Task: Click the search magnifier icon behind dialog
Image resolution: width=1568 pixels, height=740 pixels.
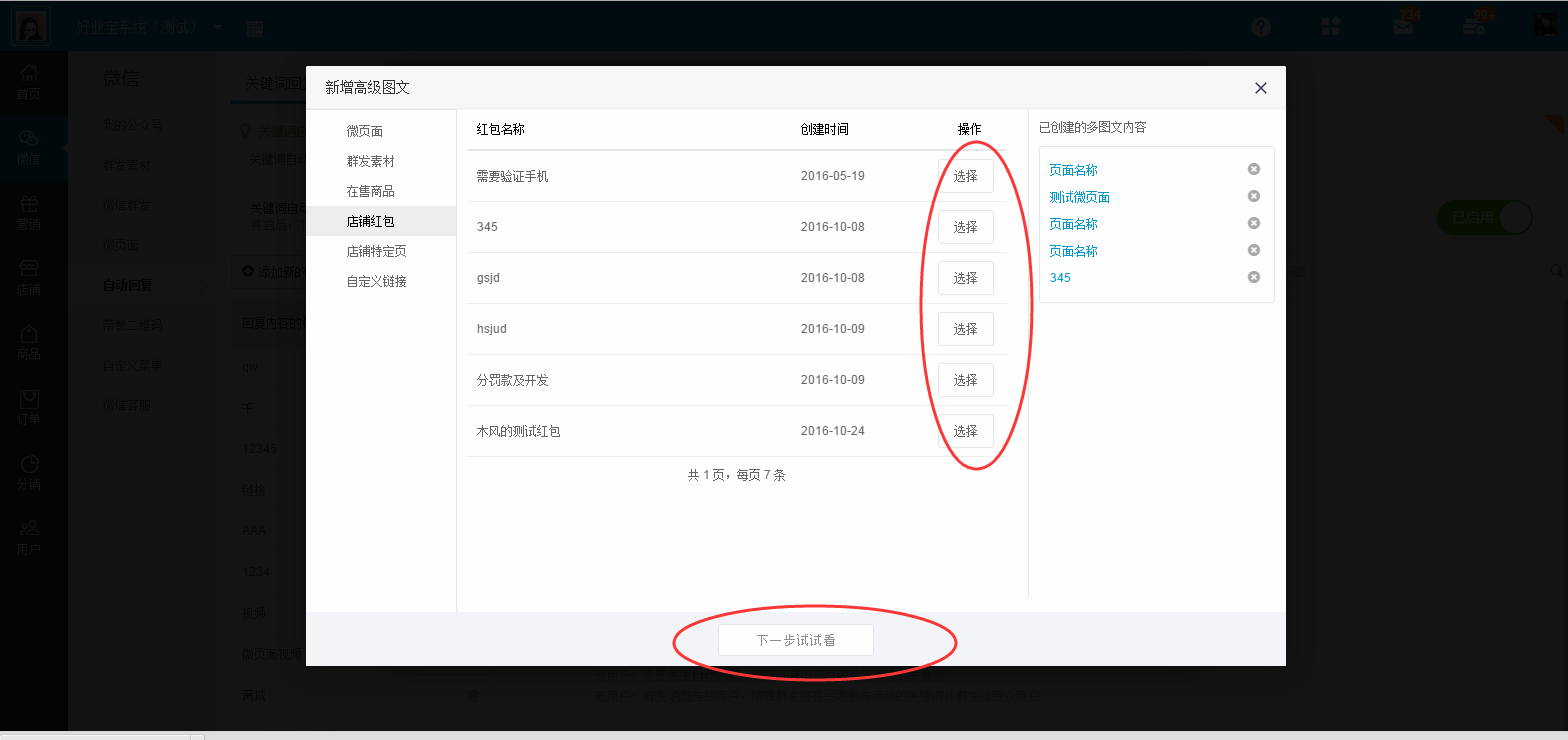Action: coord(1556,270)
